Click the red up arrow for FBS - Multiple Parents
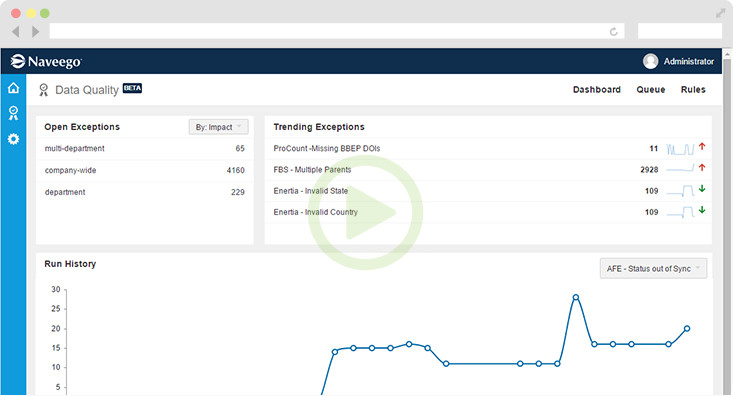The height and width of the screenshot is (396, 733). click(702, 168)
